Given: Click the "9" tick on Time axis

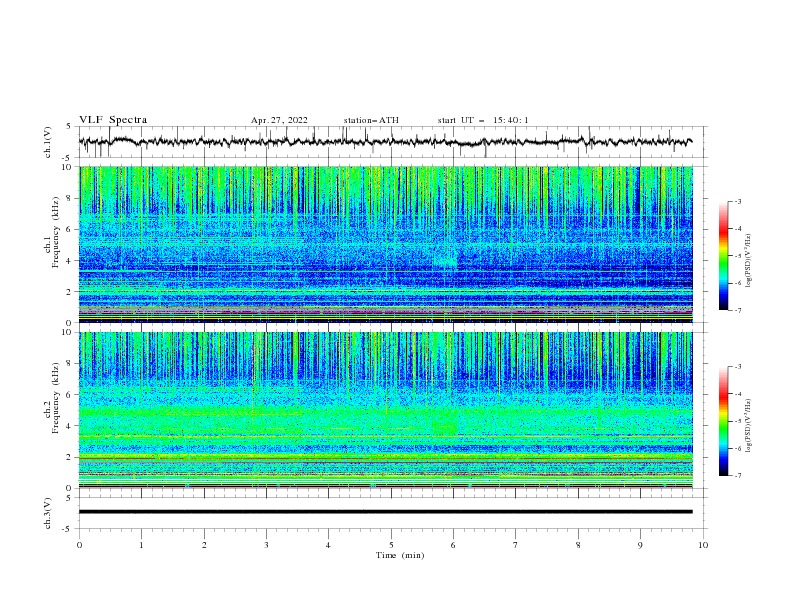Looking at the screenshot, I should point(640,545).
